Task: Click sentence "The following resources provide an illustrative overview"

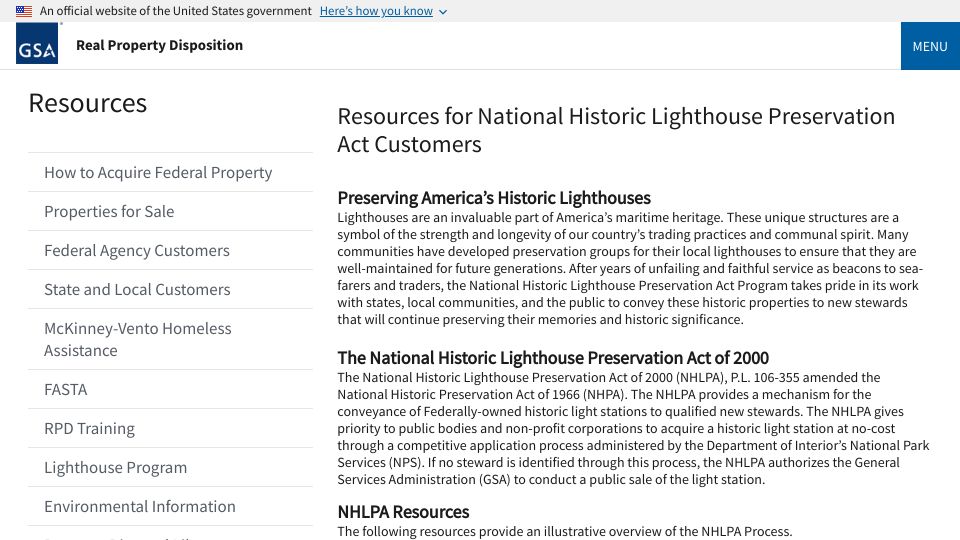Action: pos(564,531)
